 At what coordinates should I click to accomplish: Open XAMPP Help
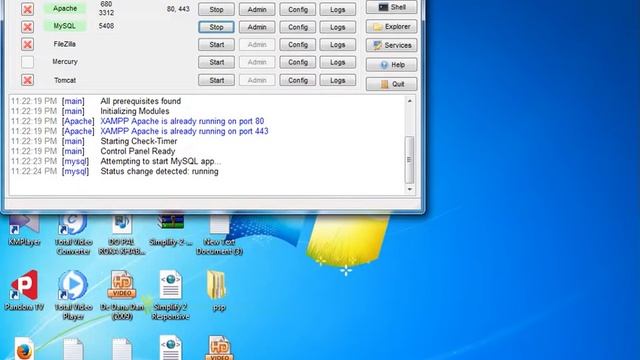391,64
